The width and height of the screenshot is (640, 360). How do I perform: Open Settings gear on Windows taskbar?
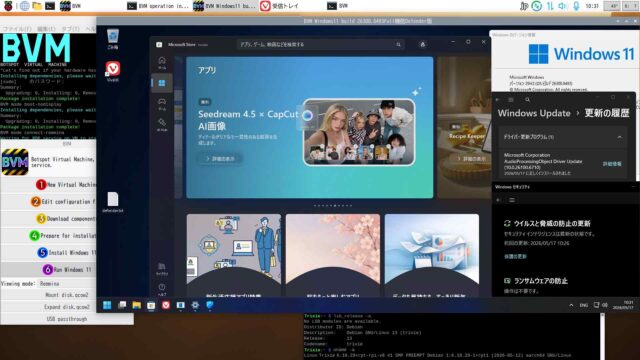pos(195,305)
